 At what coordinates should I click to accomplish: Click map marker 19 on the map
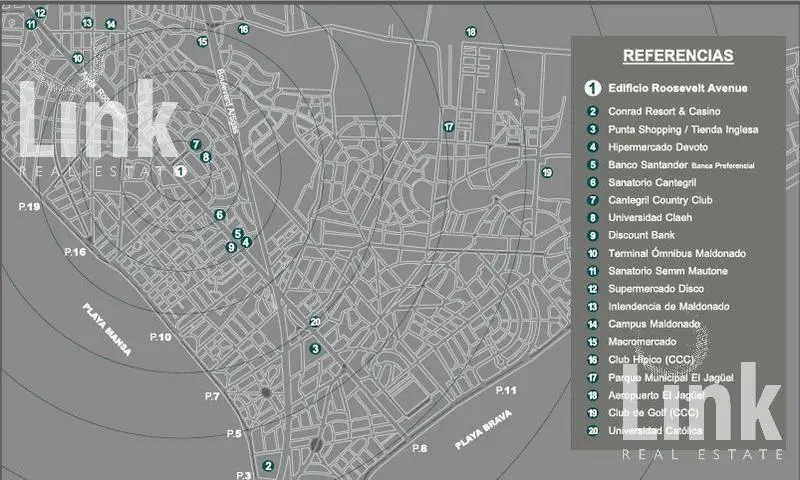[547, 172]
